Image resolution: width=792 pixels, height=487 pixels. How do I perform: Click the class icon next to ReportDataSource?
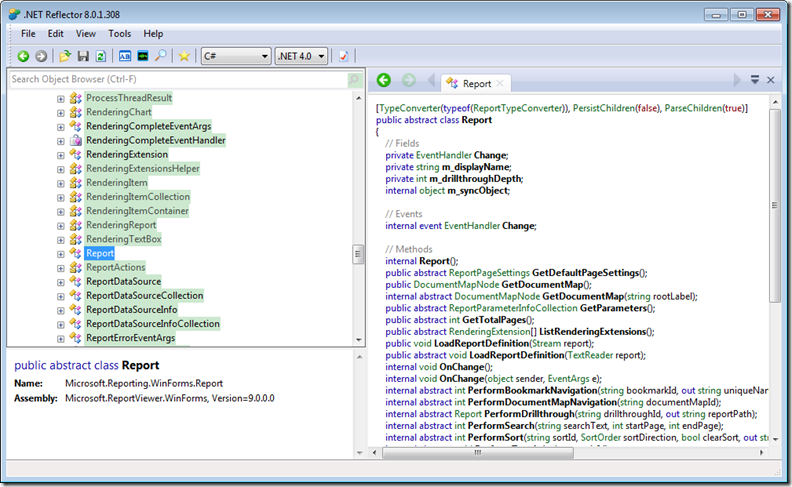[x=76, y=281]
